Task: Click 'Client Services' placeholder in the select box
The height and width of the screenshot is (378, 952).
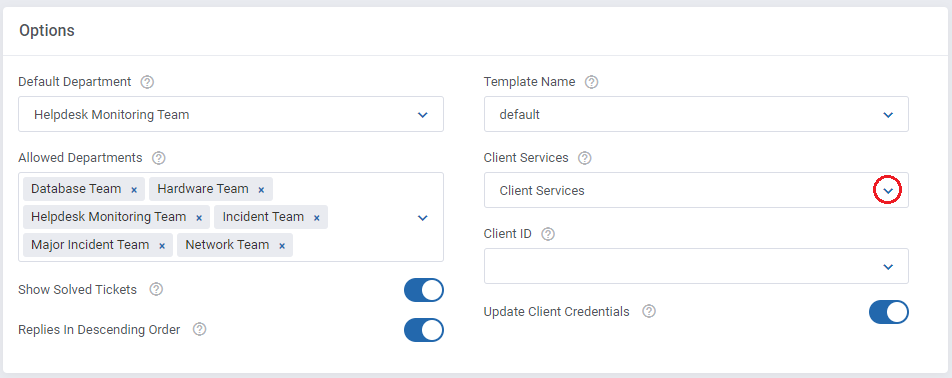Action: pyautogui.click(x=542, y=191)
